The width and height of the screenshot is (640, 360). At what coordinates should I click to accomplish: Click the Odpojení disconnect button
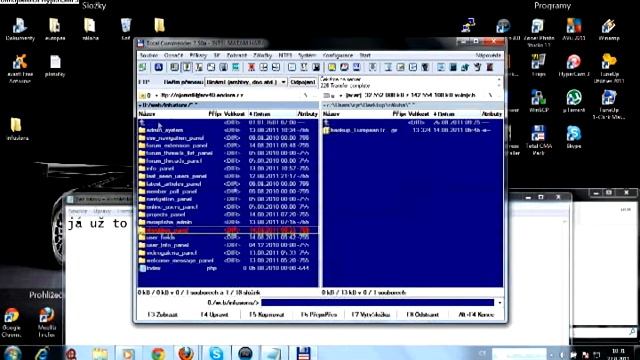302,82
